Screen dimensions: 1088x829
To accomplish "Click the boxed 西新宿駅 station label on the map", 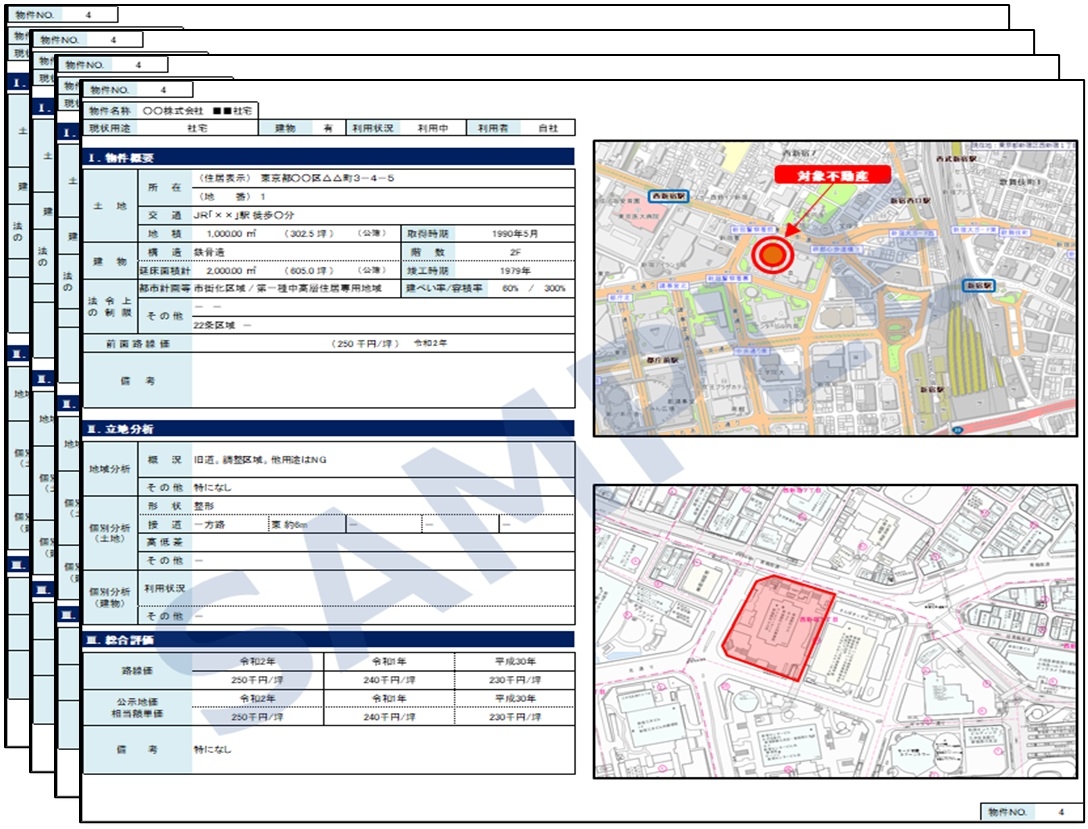I will (668, 196).
